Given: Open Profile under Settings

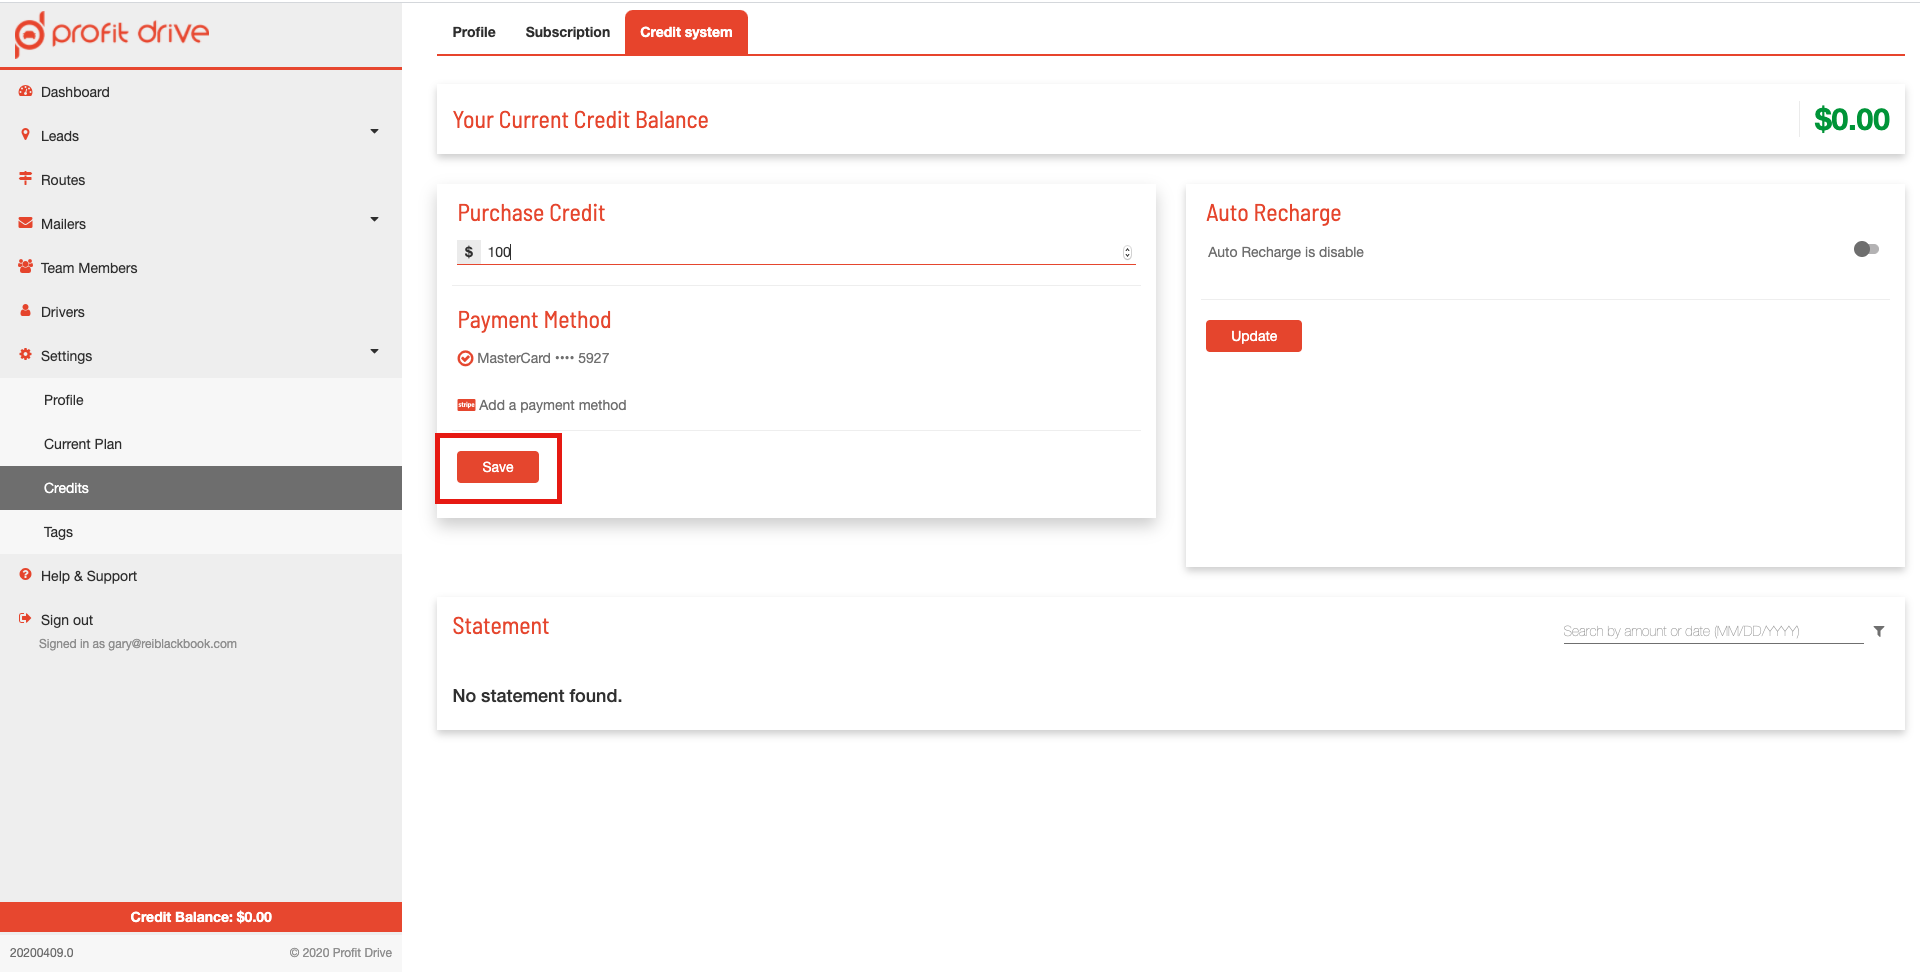Looking at the screenshot, I should pyautogui.click(x=201, y=400).
